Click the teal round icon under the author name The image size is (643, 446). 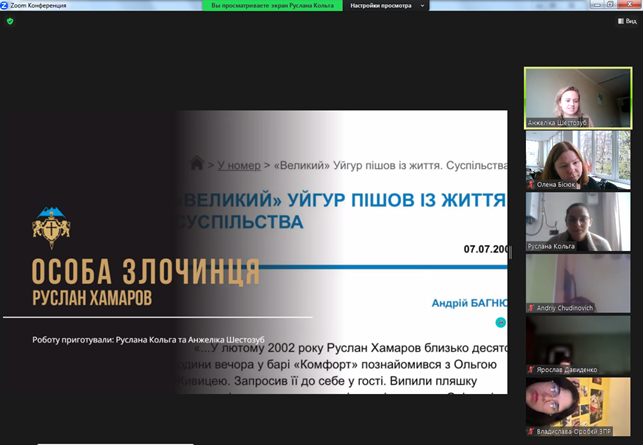[x=500, y=323]
